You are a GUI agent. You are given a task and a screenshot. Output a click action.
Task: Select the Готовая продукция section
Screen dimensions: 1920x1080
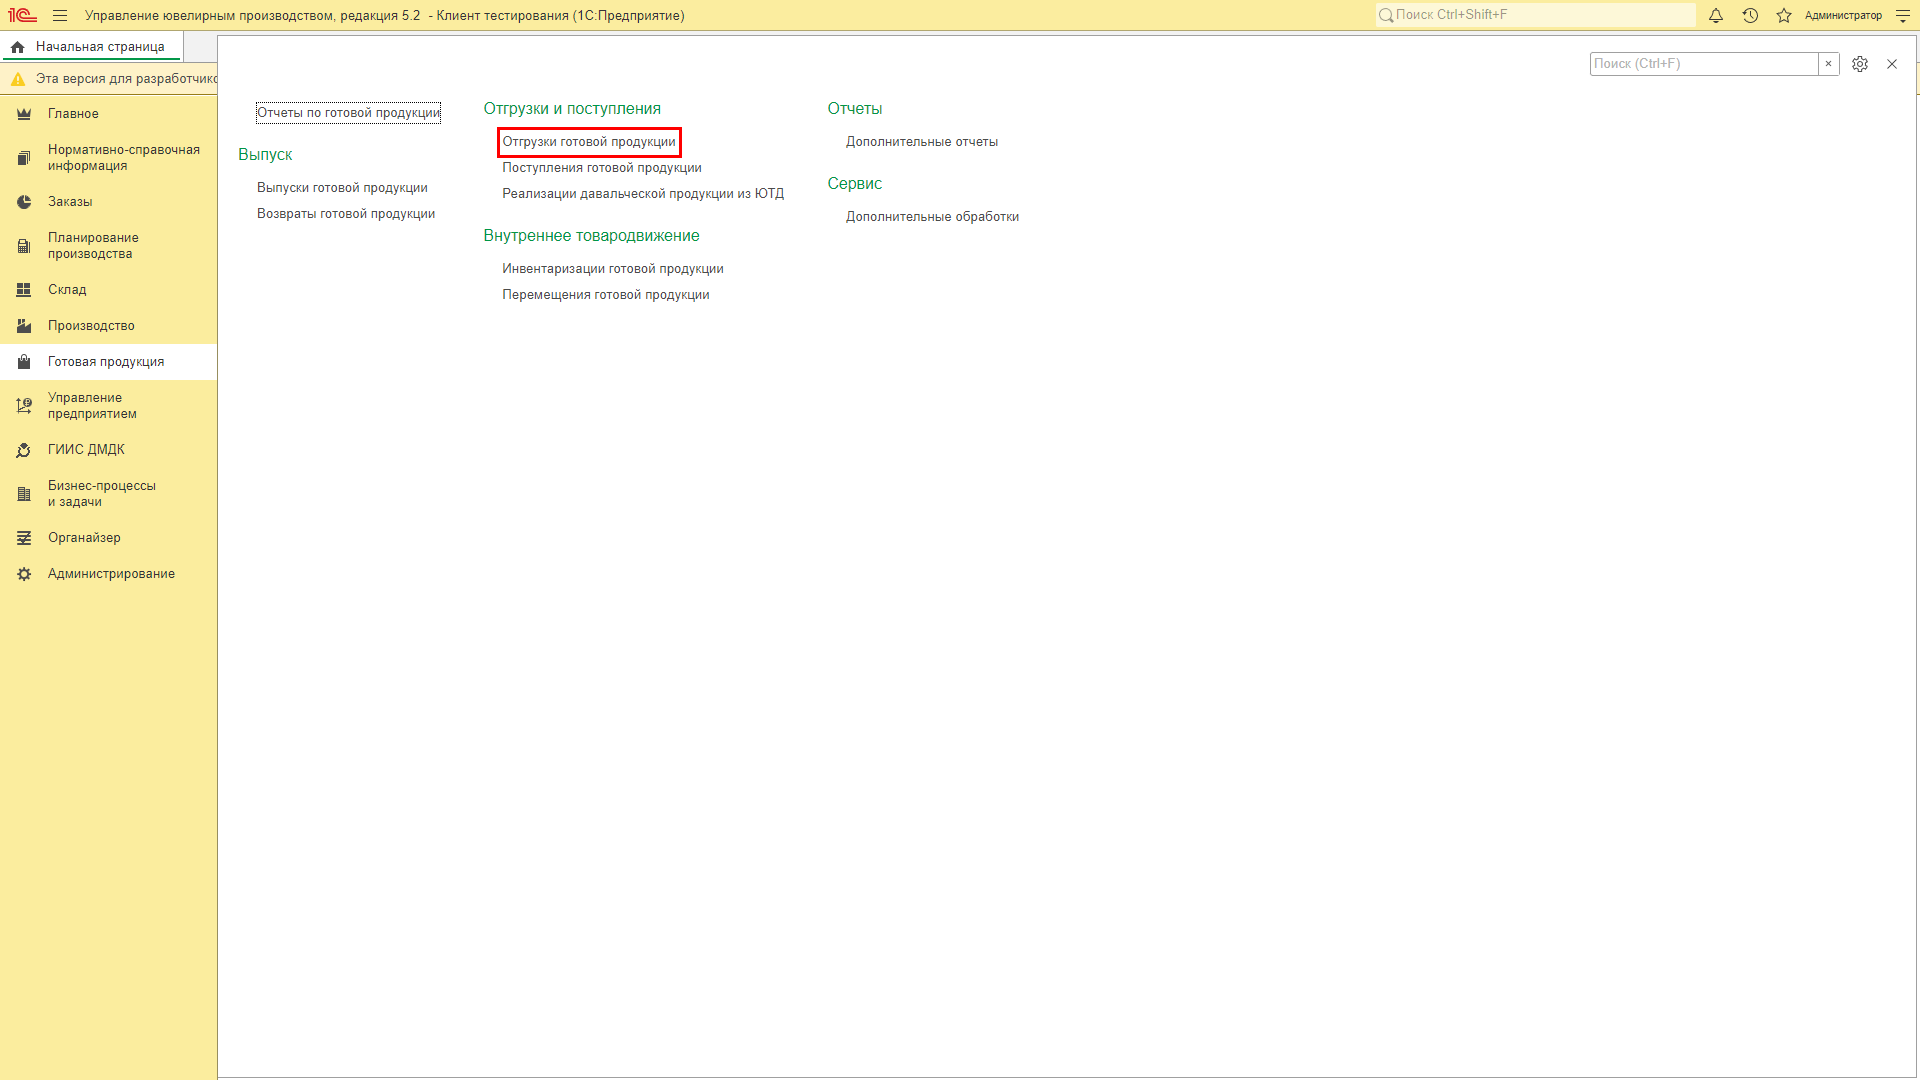(106, 362)
